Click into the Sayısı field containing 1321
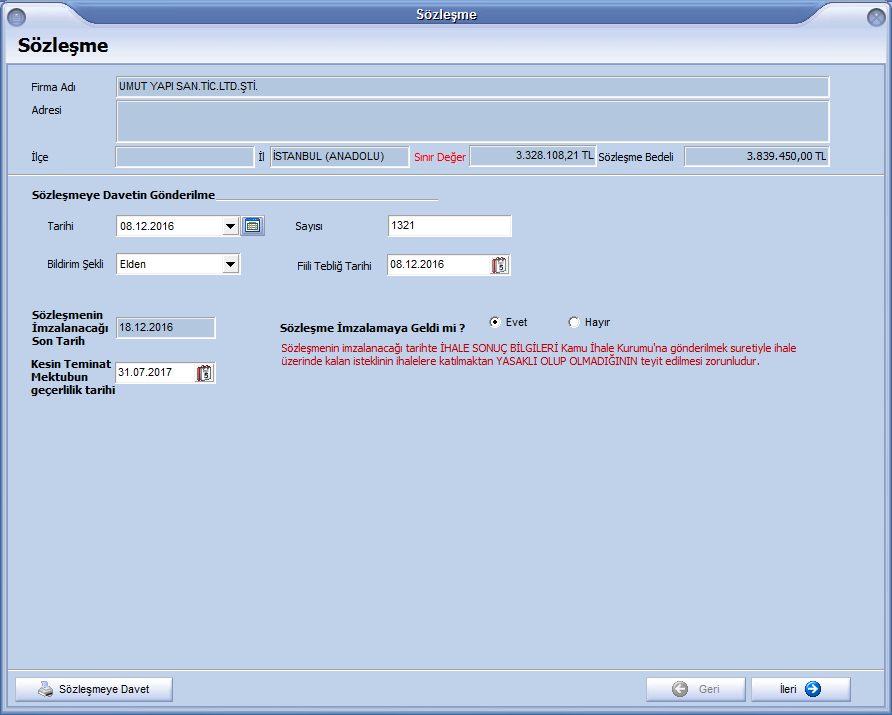 click(x=449, y=226)
